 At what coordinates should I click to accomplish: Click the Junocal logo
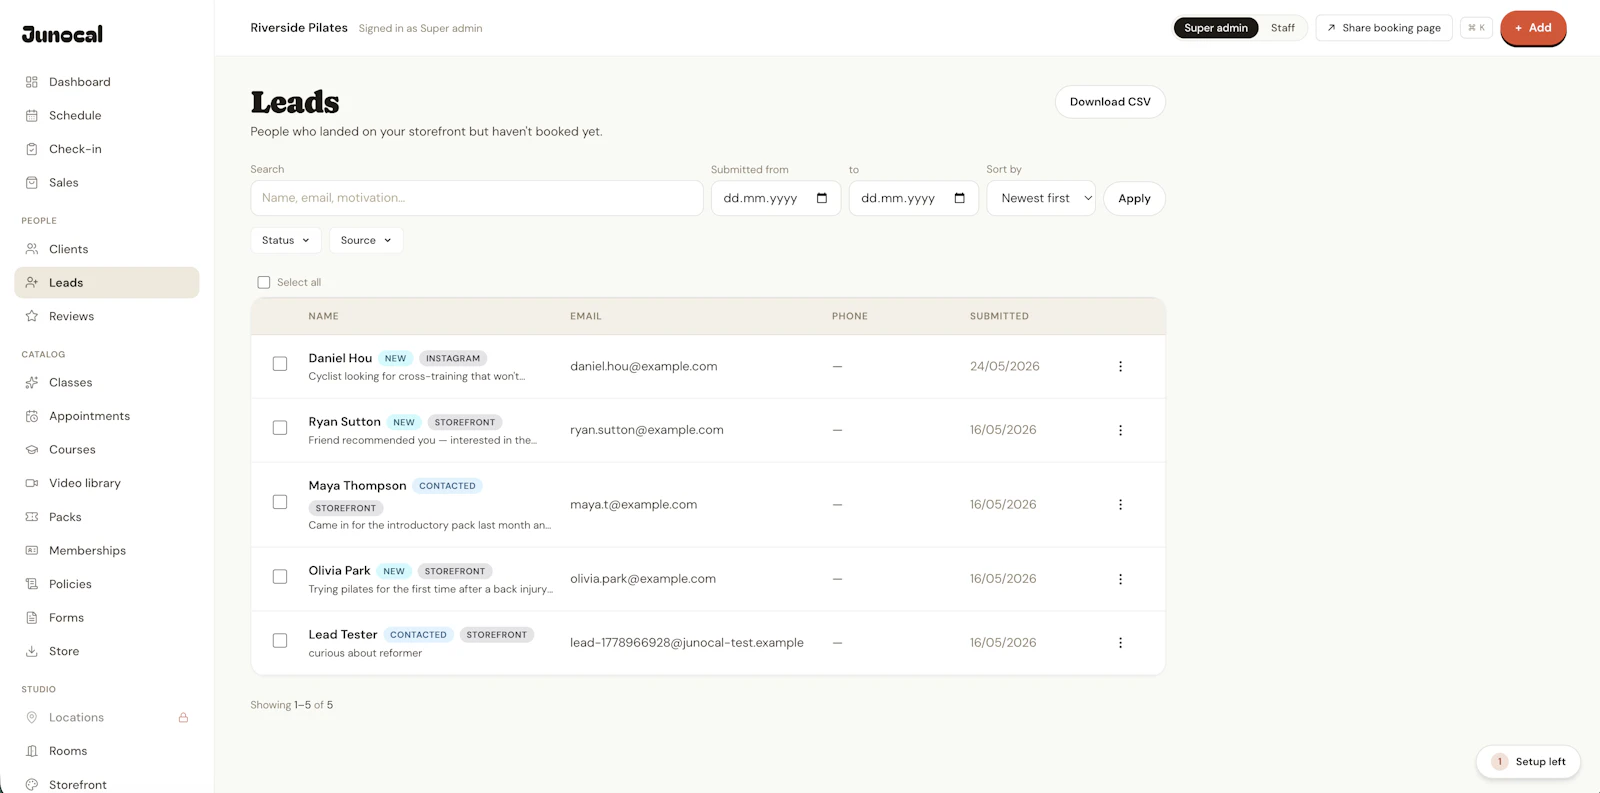tap(62, 34)
